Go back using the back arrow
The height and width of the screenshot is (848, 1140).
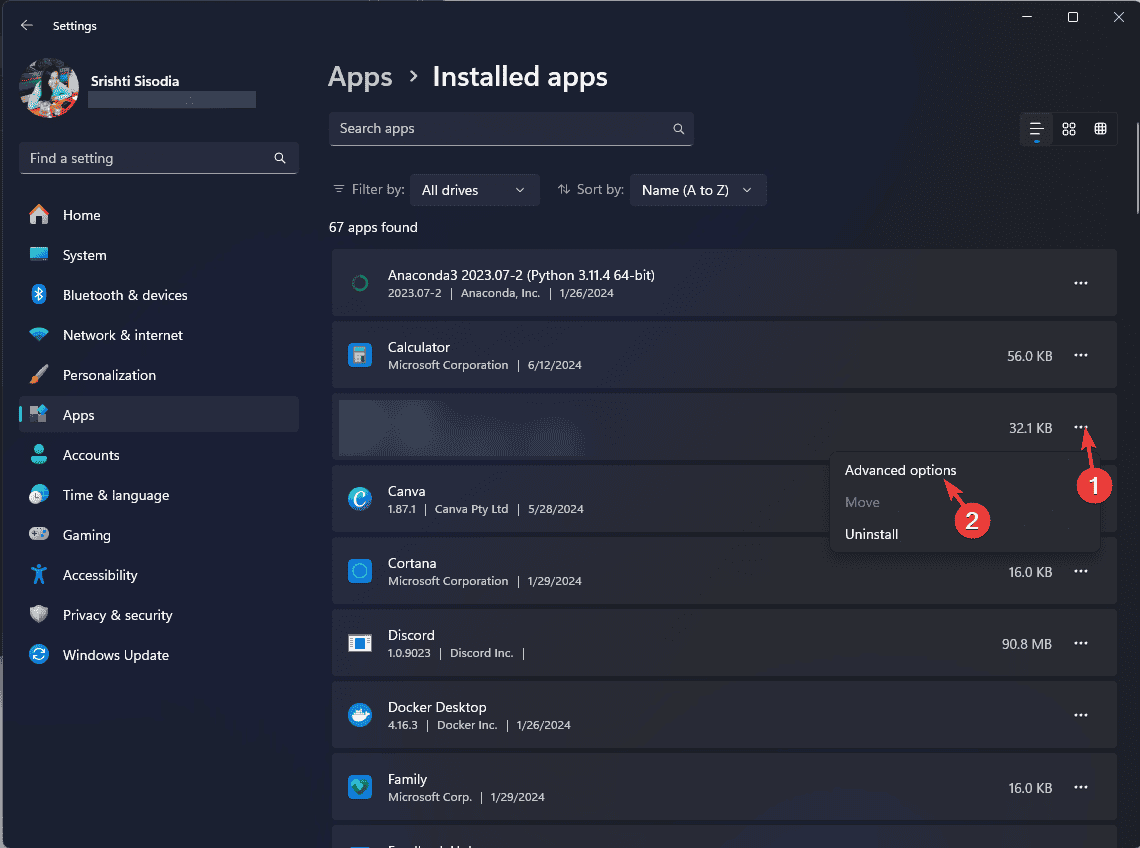click(27, 25)
